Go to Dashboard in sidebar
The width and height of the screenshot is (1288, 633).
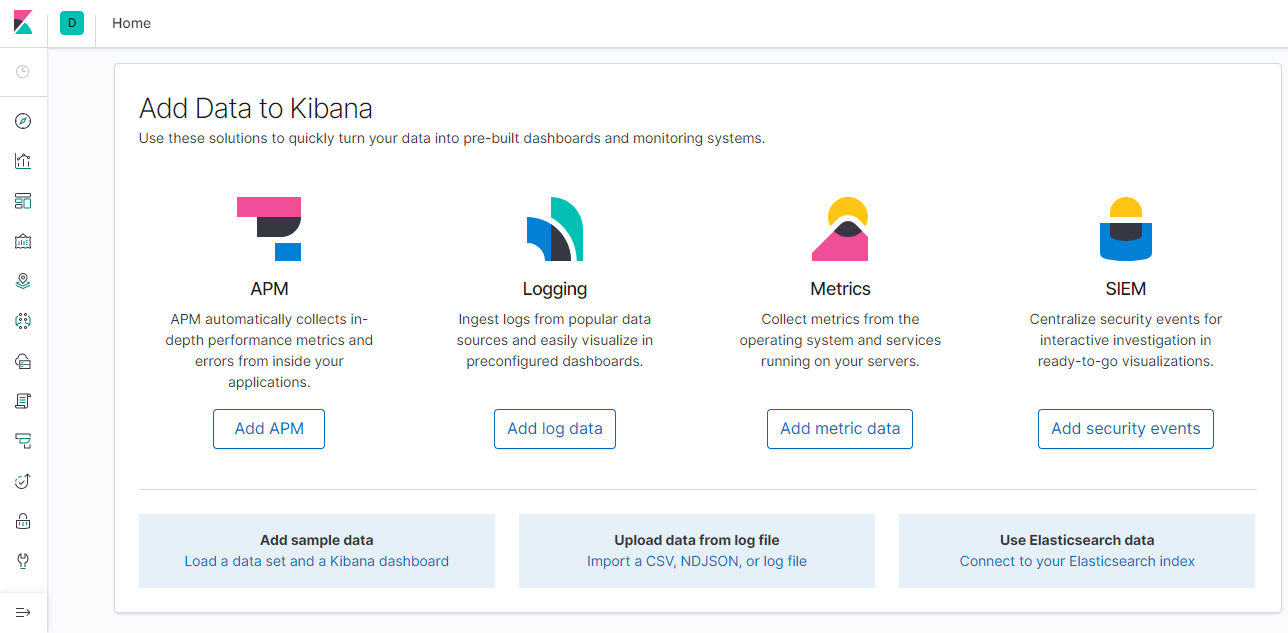pos(23,201)
